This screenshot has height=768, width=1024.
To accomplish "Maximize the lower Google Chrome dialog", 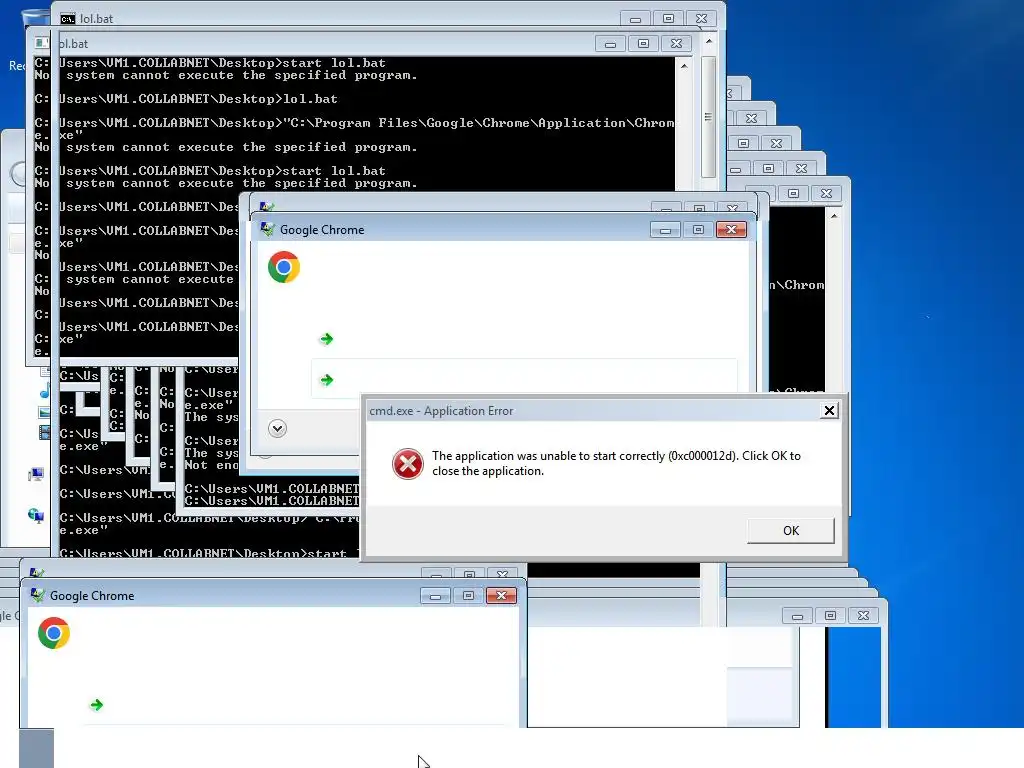I will [468, 596].
